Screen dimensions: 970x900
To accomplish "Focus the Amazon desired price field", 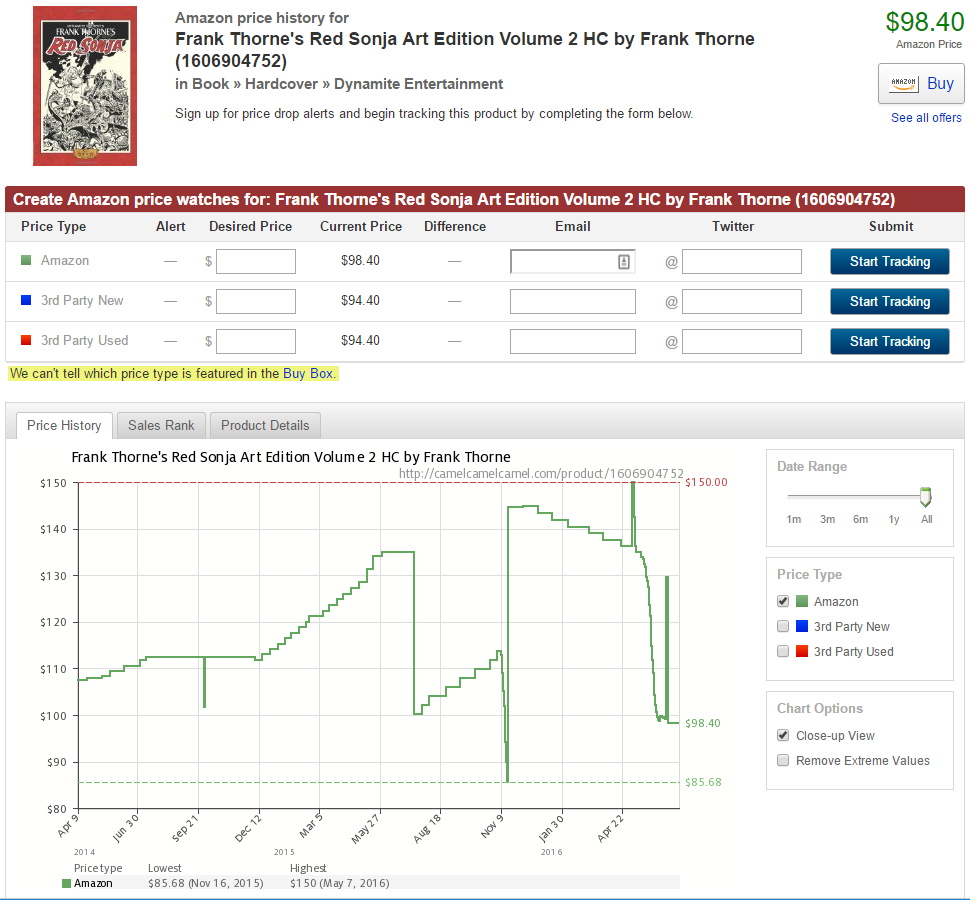I will 255,261.
